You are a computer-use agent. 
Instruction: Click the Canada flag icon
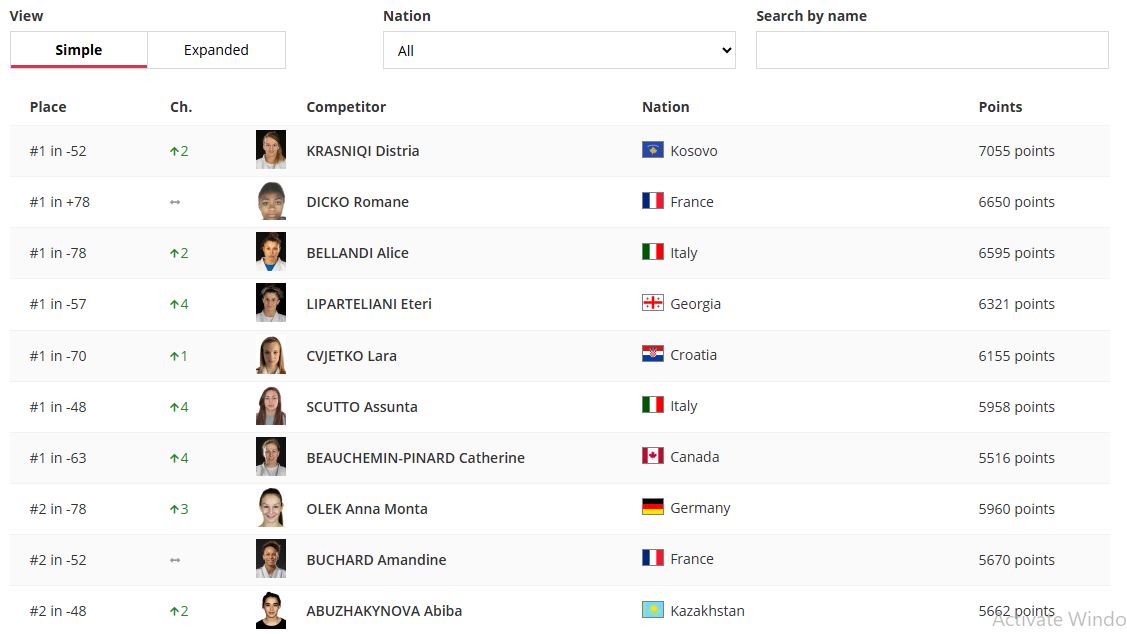[653, 456]
